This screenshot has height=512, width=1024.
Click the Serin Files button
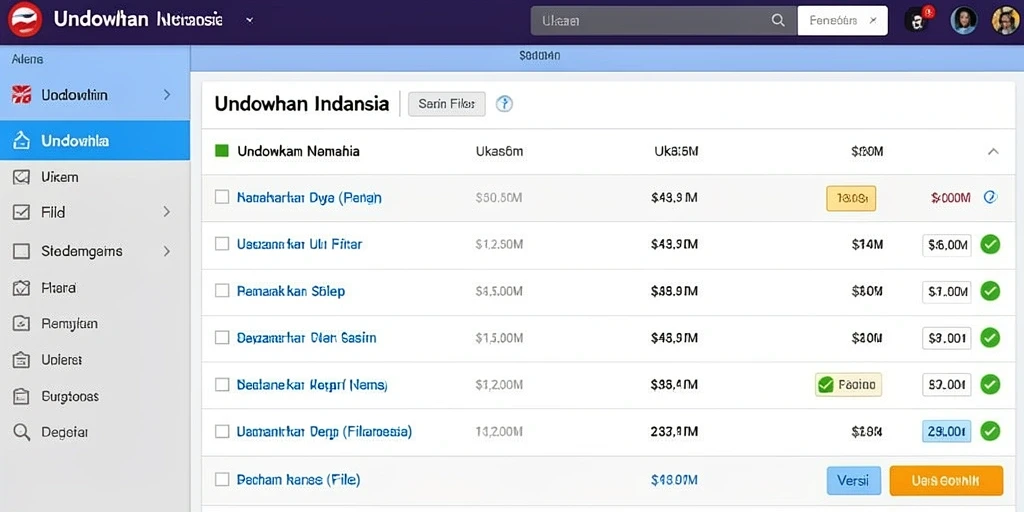click(447, 104)
